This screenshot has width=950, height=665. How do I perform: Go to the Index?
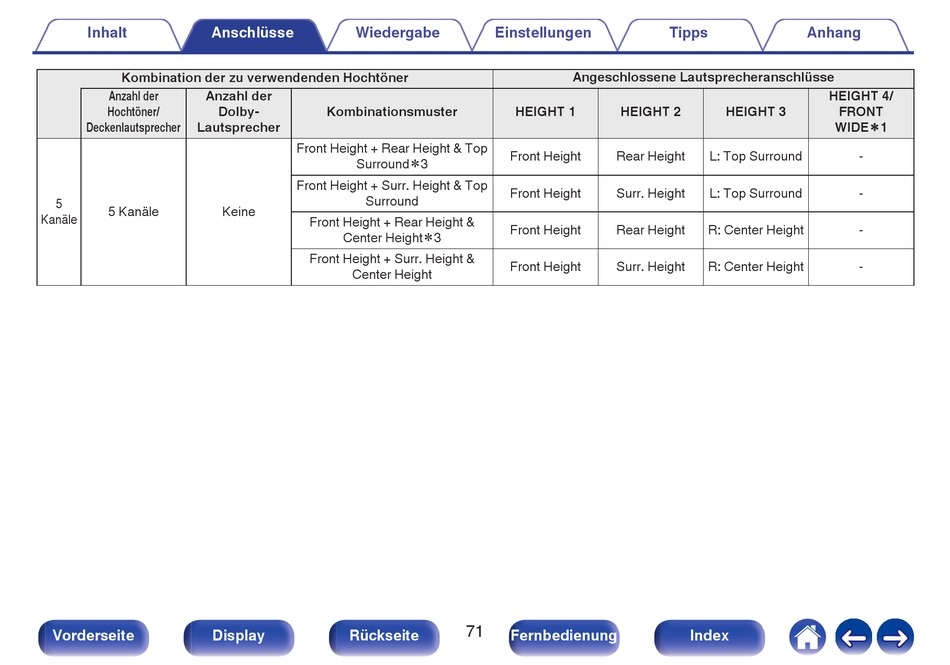point(709,637)
